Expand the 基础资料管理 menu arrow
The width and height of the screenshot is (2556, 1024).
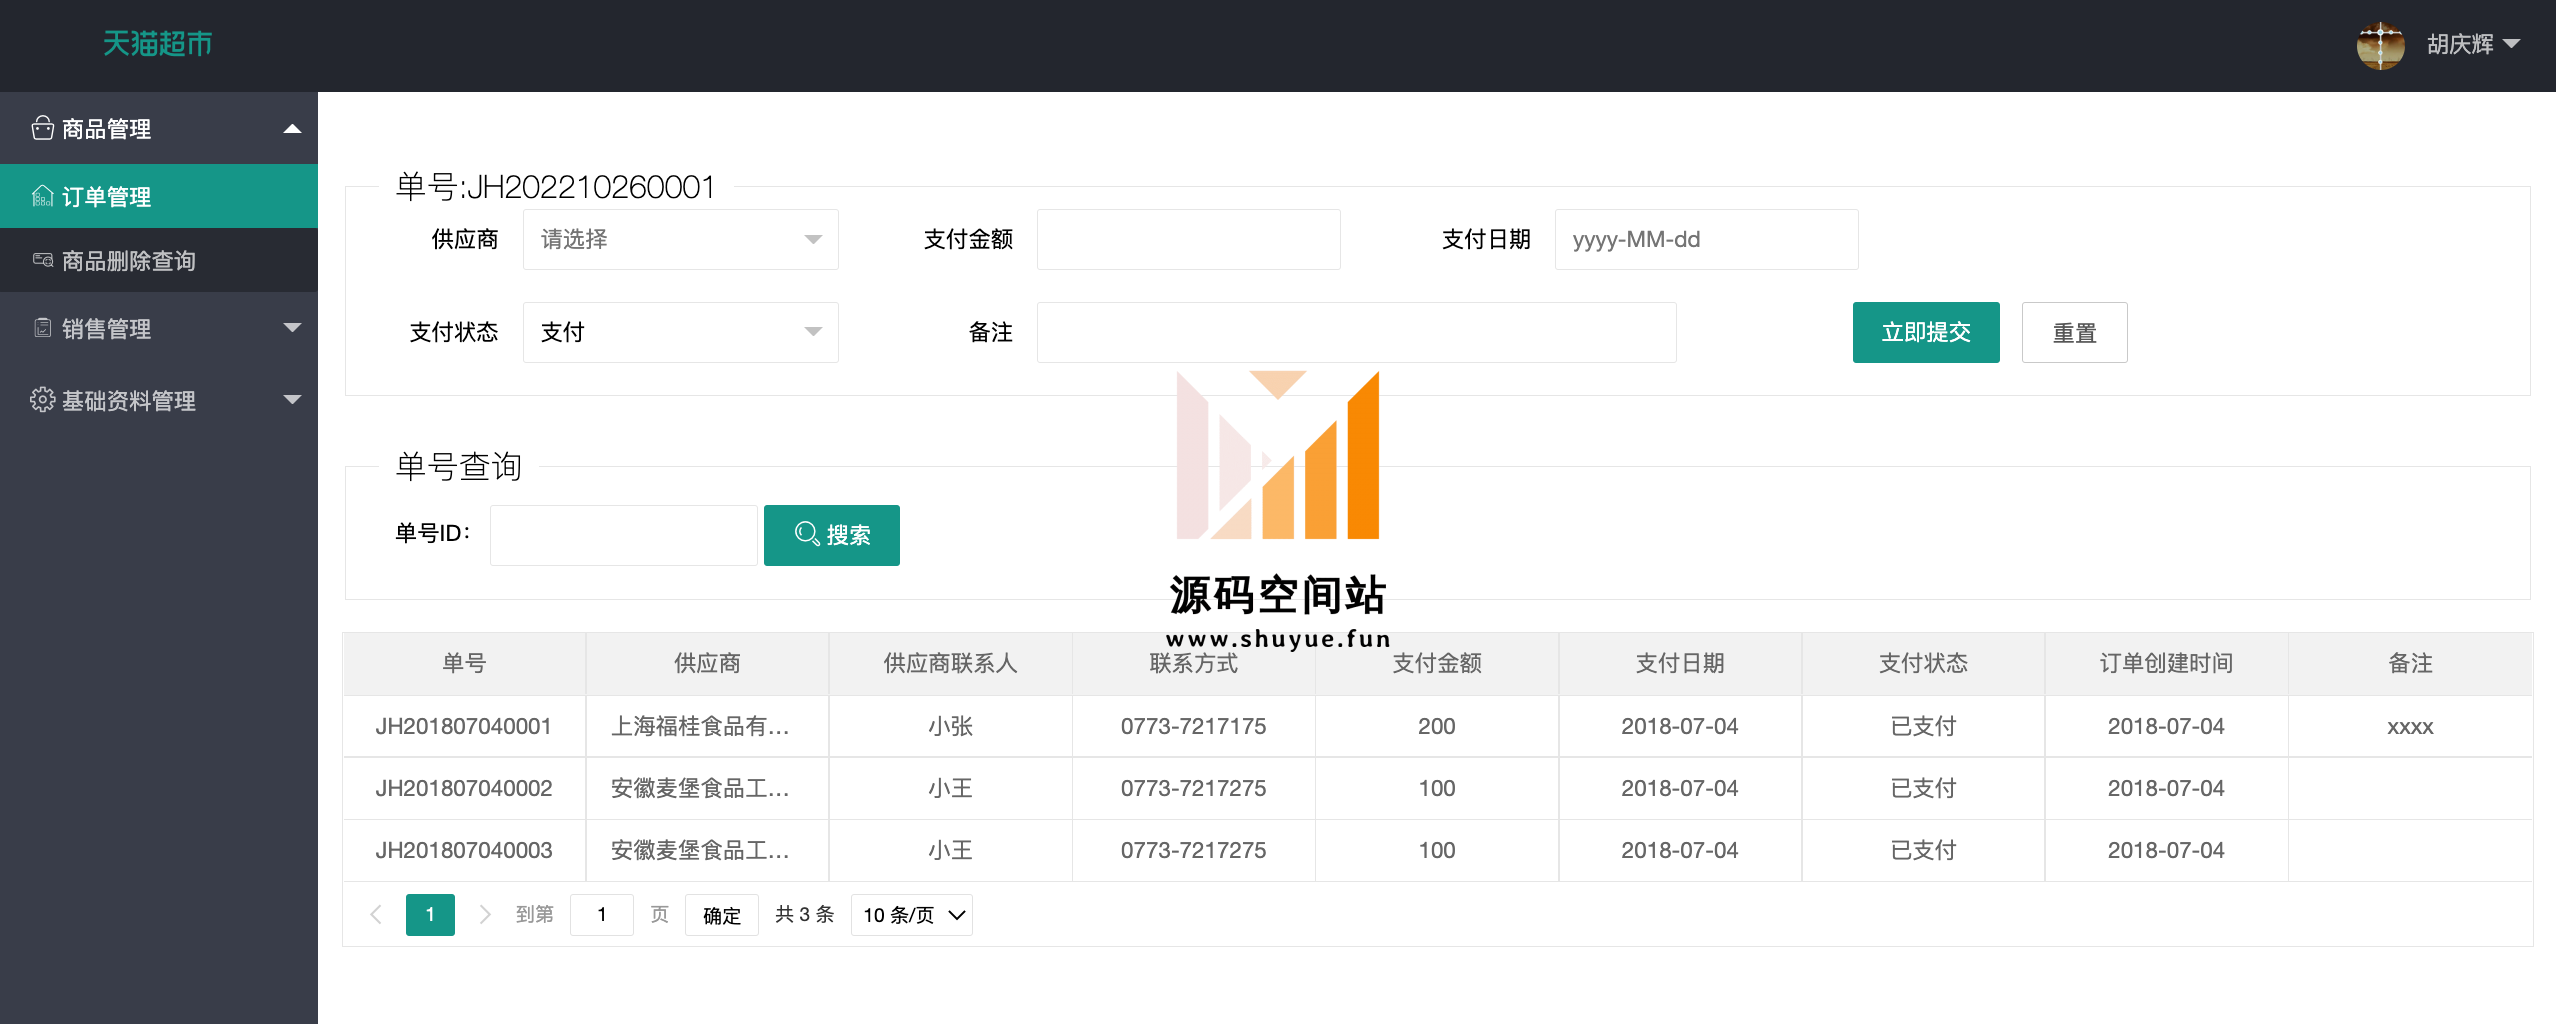[x=292, y=400]
